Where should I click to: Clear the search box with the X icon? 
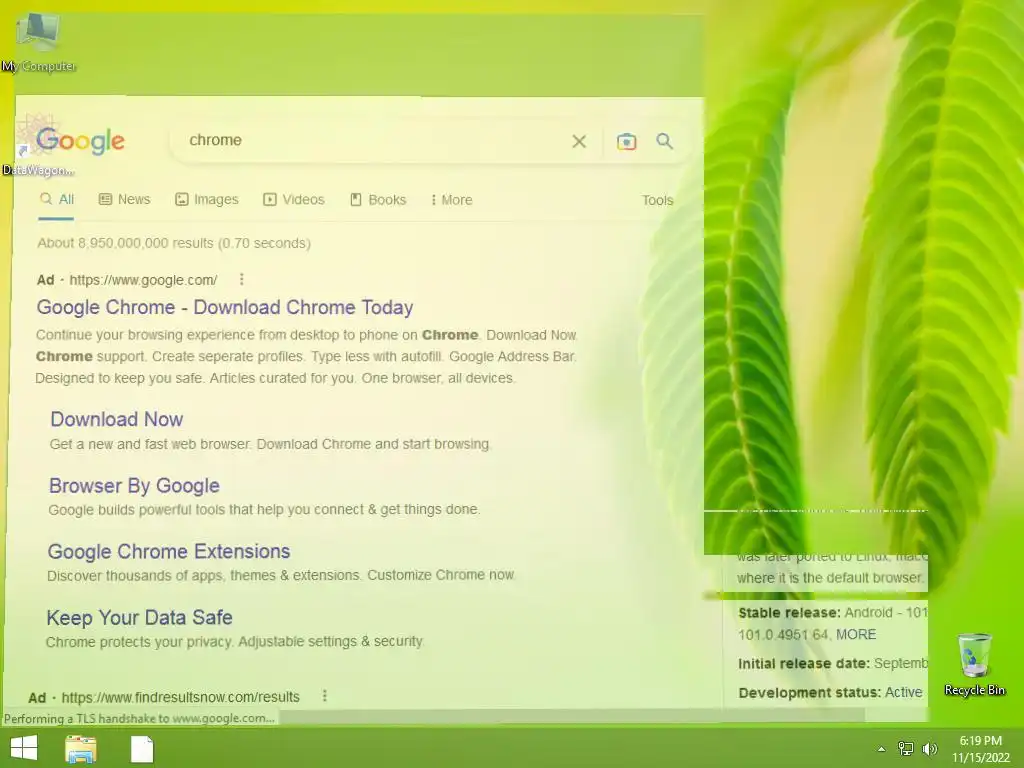(x=579, y=141)
